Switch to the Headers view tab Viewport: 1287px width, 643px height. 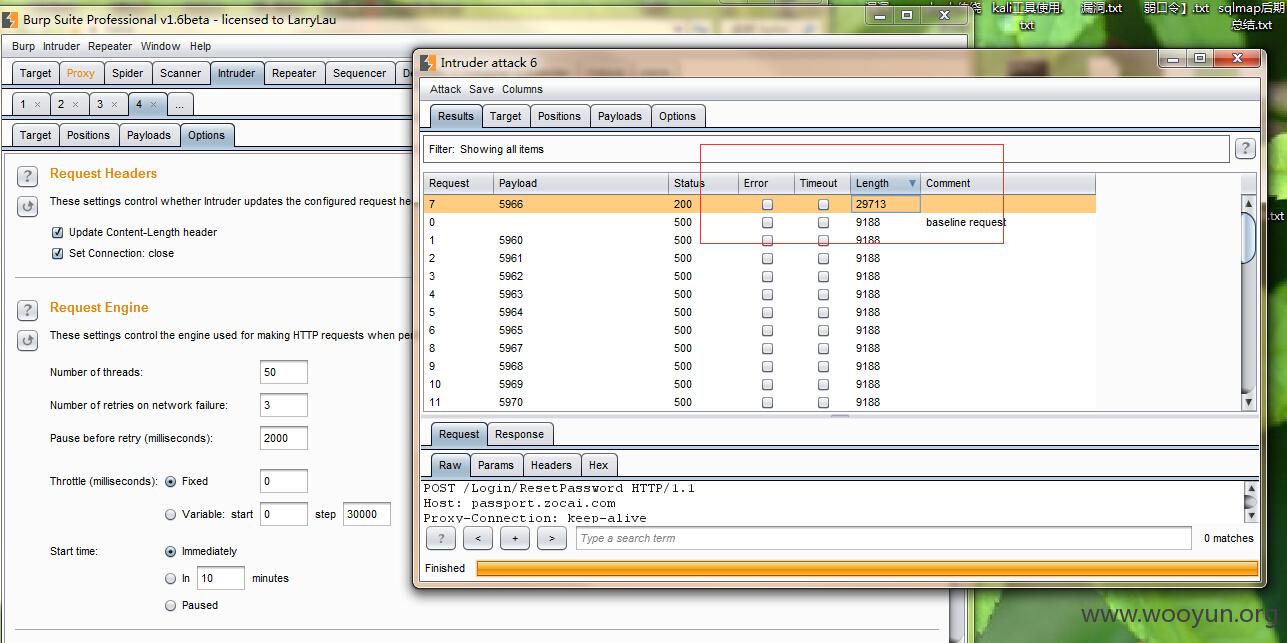point(551,465)
